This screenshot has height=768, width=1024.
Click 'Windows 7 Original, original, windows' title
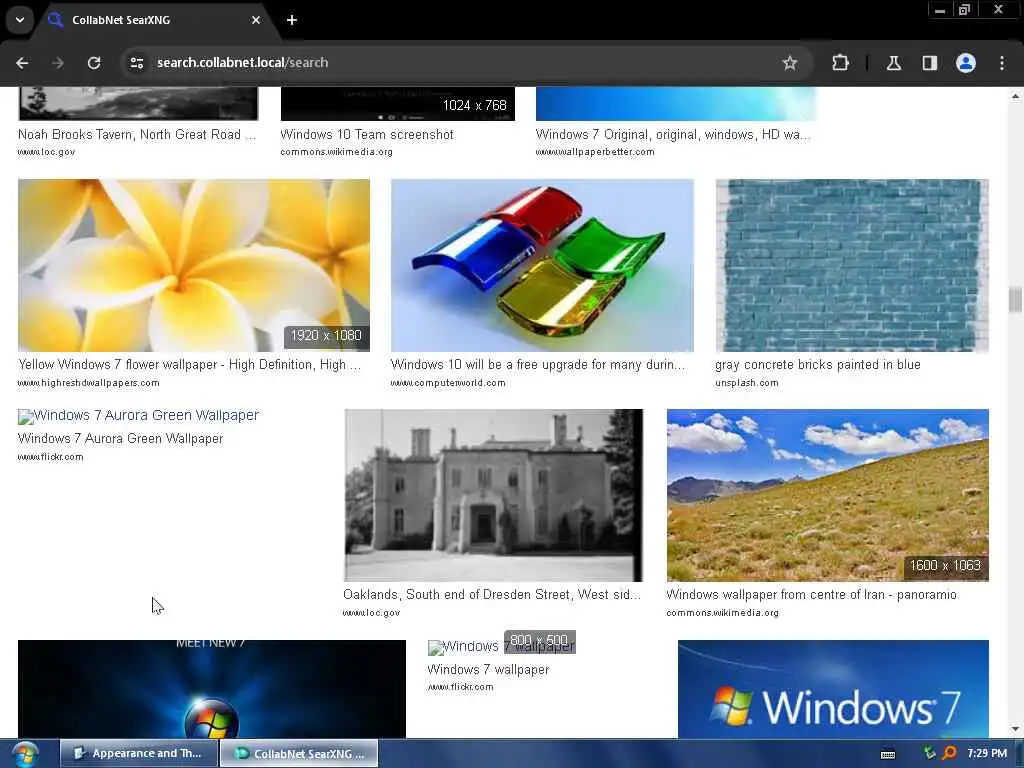point(673,135)
